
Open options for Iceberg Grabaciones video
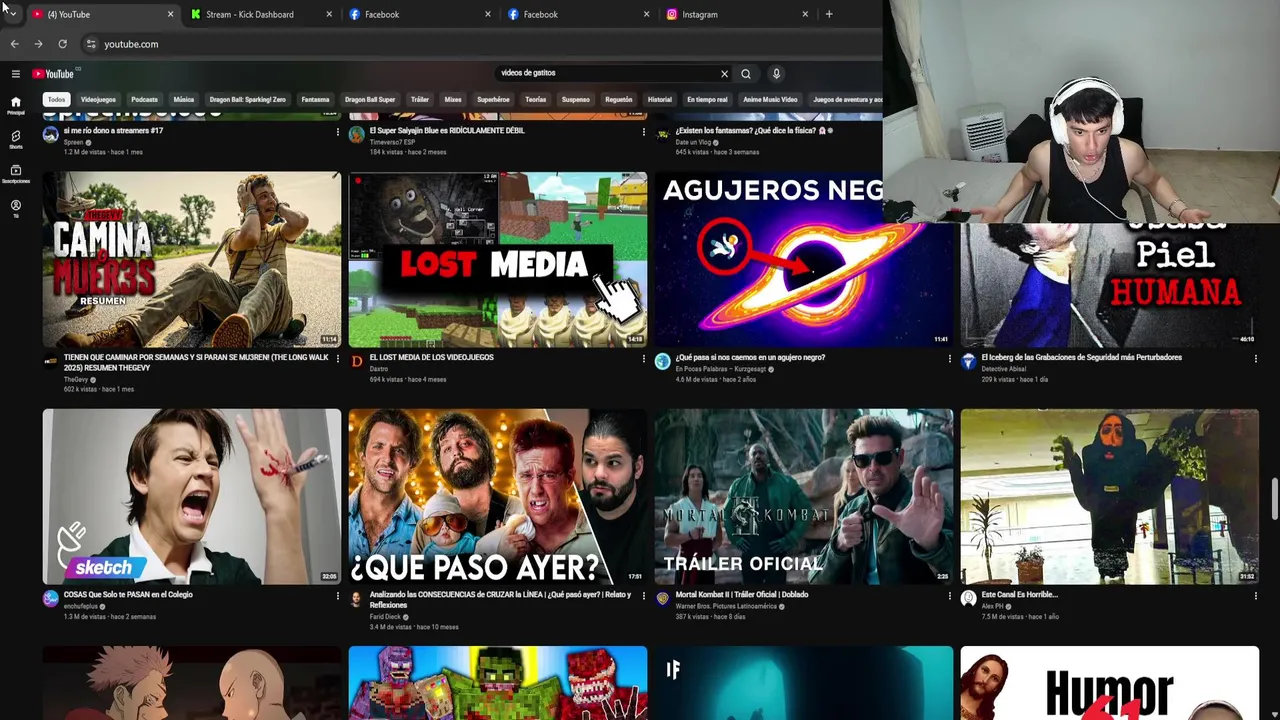tap(1255, 359)
